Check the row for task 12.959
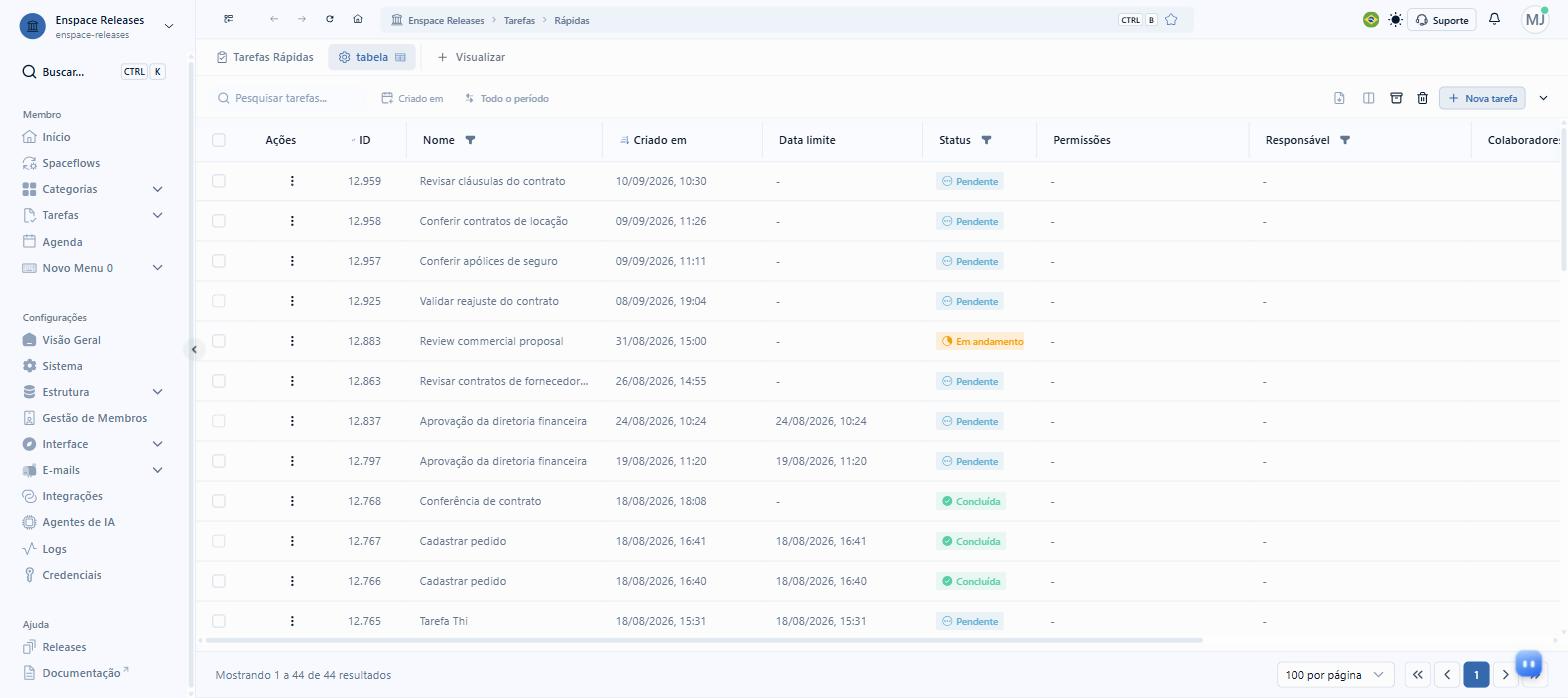 point(219,181)
